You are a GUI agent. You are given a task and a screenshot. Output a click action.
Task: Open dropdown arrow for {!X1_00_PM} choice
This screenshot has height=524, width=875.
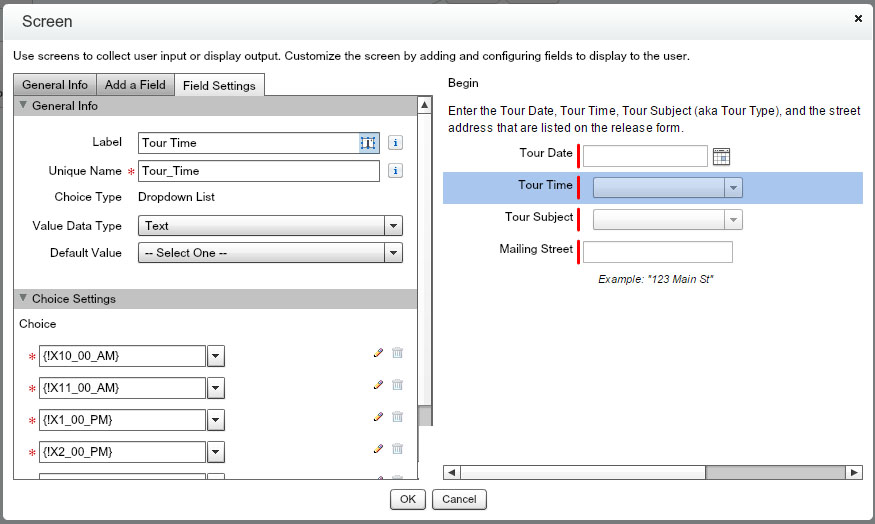coord(215,420)
